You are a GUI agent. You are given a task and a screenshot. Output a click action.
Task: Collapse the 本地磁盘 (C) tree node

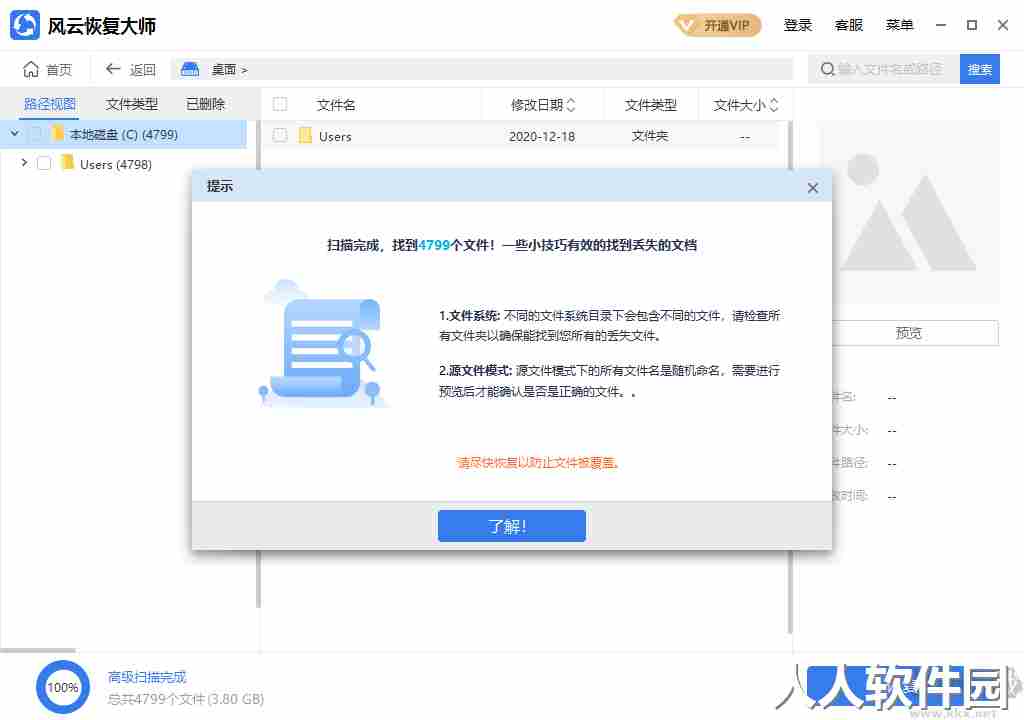pyautogui.click(x=14, y=133)
